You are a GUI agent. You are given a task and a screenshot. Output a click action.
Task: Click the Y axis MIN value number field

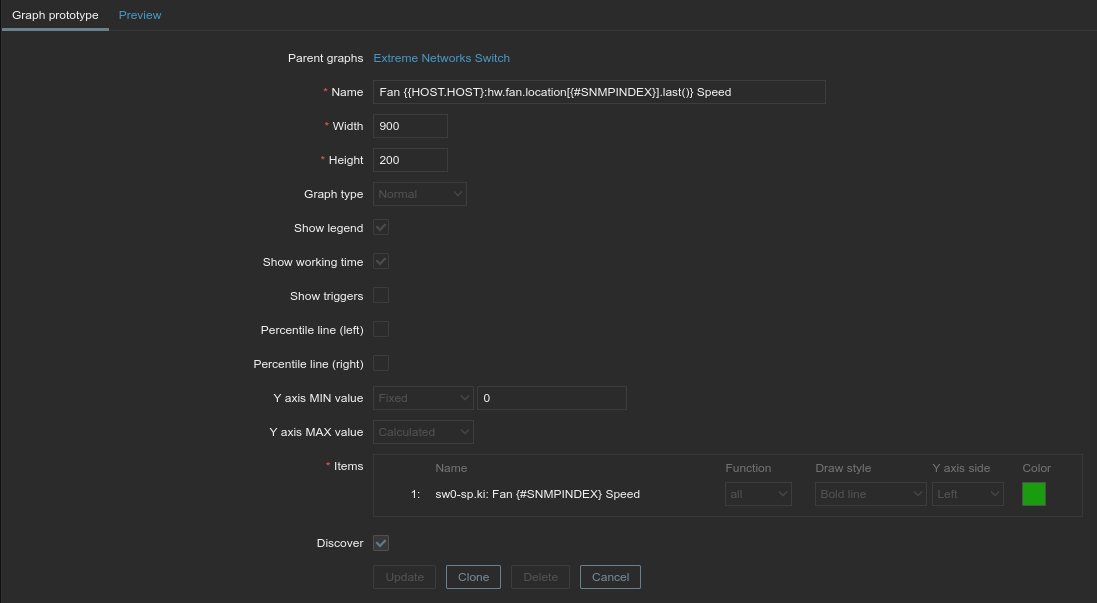pos(552,398)
